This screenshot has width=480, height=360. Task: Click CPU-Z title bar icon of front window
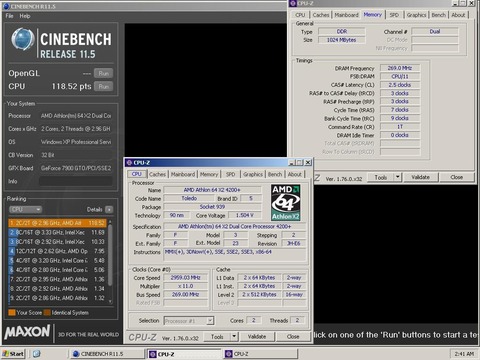[129, 163]
